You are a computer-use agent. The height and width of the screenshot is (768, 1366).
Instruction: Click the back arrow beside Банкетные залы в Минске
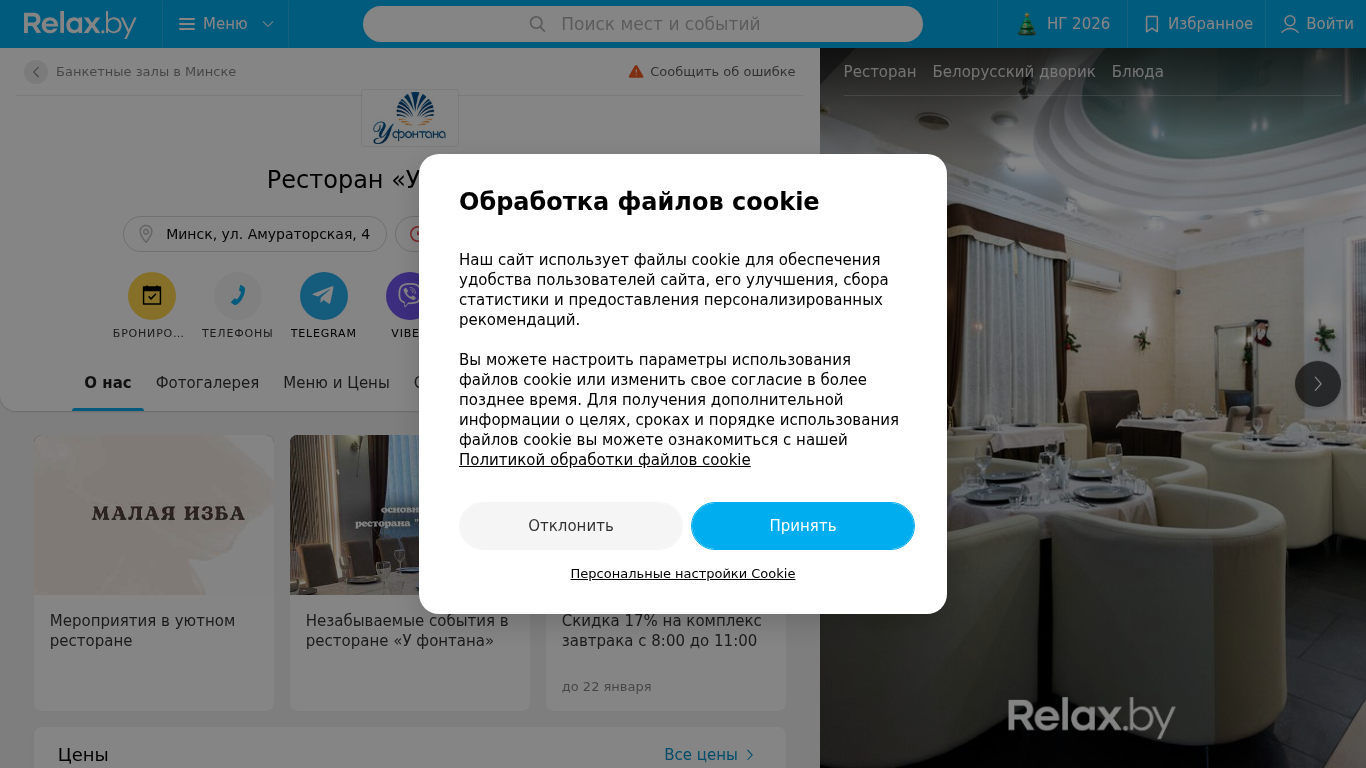click(36, 72)
